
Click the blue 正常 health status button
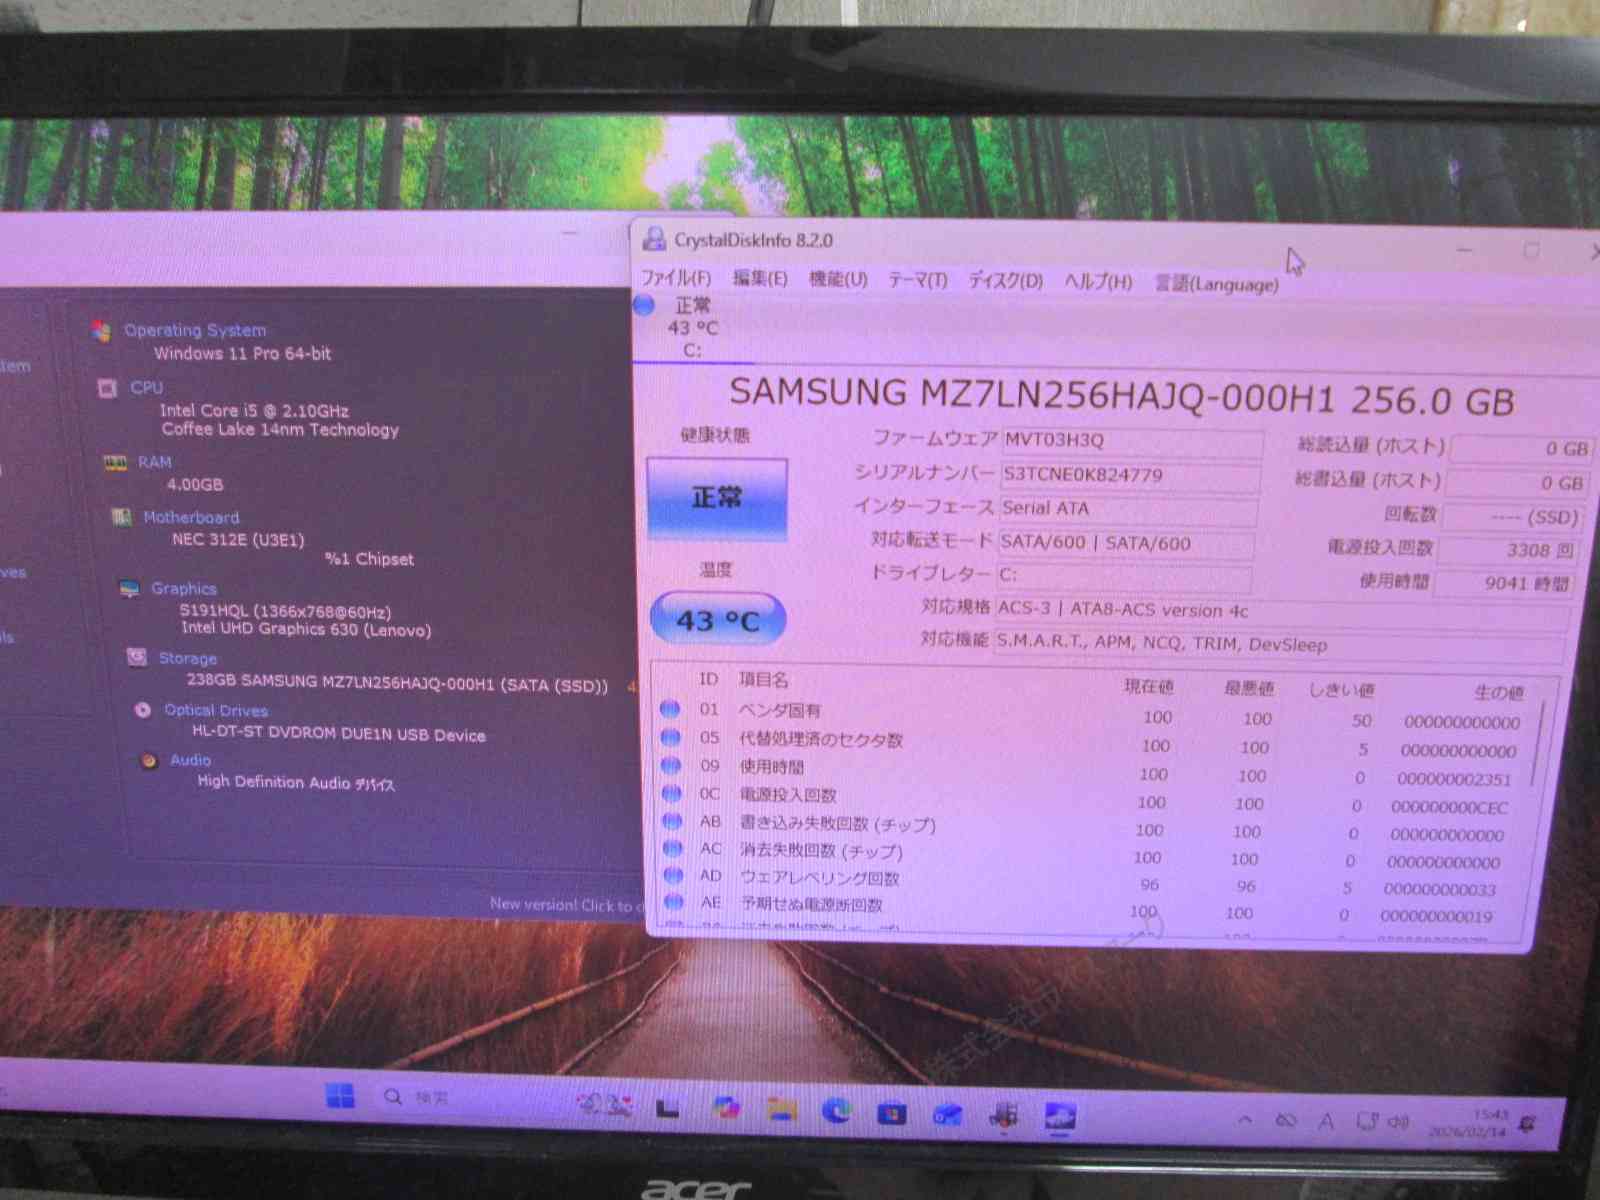pyautogui.click(x=717, y=498)
